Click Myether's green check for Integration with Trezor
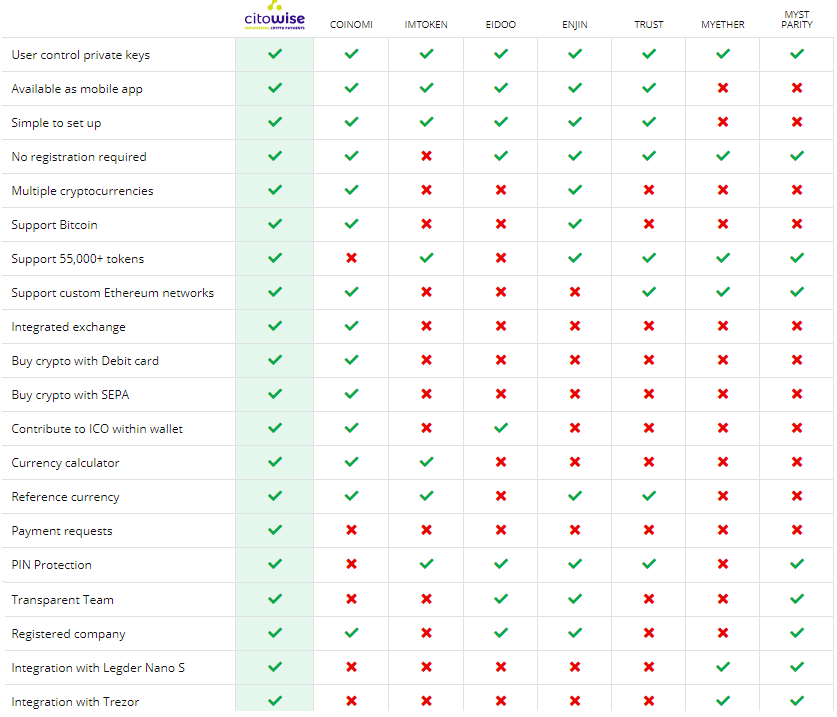 pyautogui.click(x=723, y=700)
